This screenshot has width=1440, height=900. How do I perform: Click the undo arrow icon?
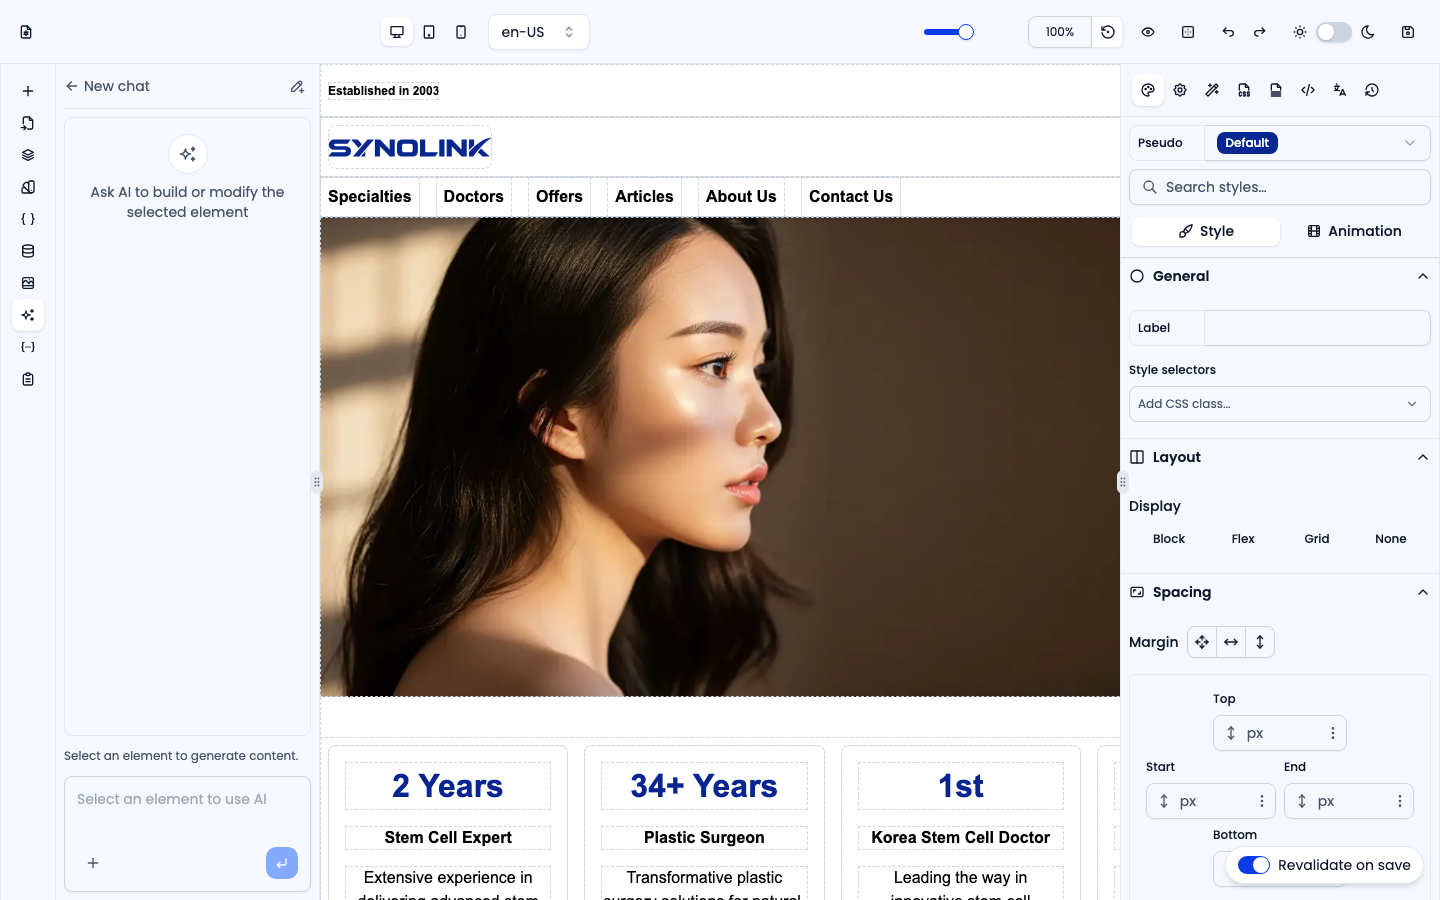pyautogui.click(x=1228, y=32)
